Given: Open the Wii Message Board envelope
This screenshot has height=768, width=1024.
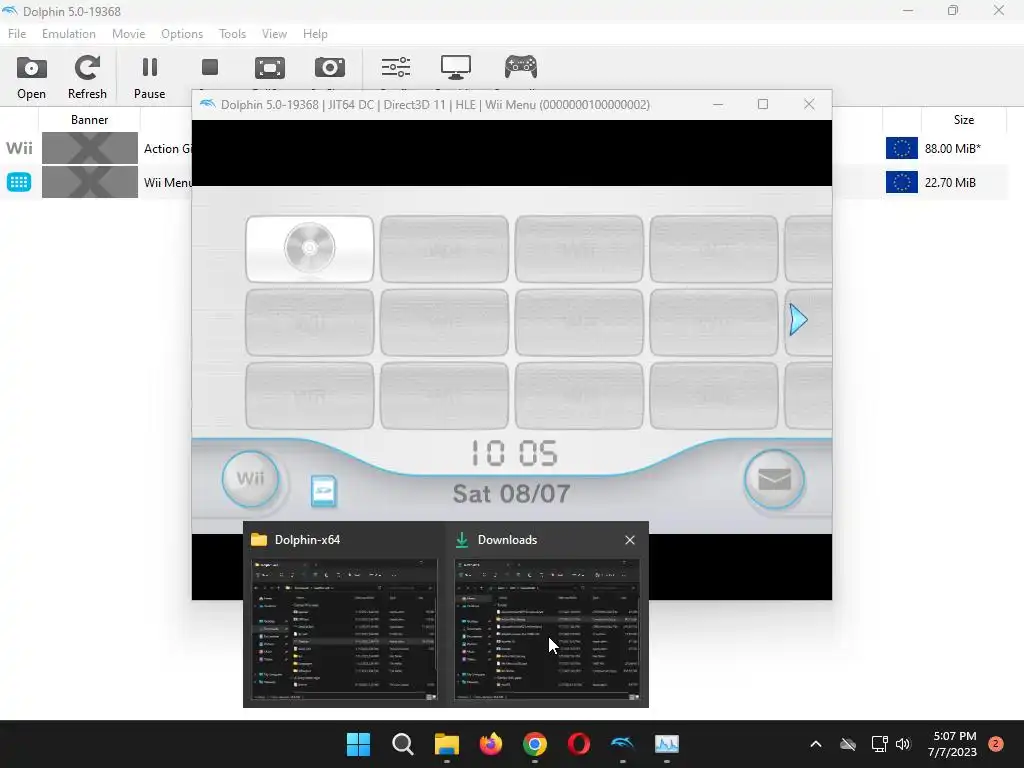Looking at the screenshot, I should (774, 479).
